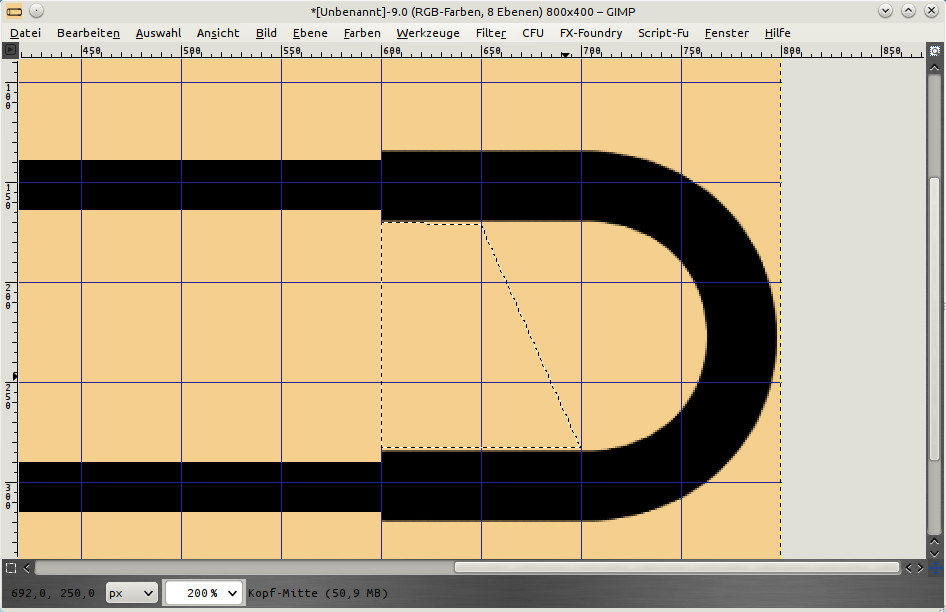Click the horizontal scrollbar left arrow
Screen dimensions: 946x612
click(x=27, y=567)
